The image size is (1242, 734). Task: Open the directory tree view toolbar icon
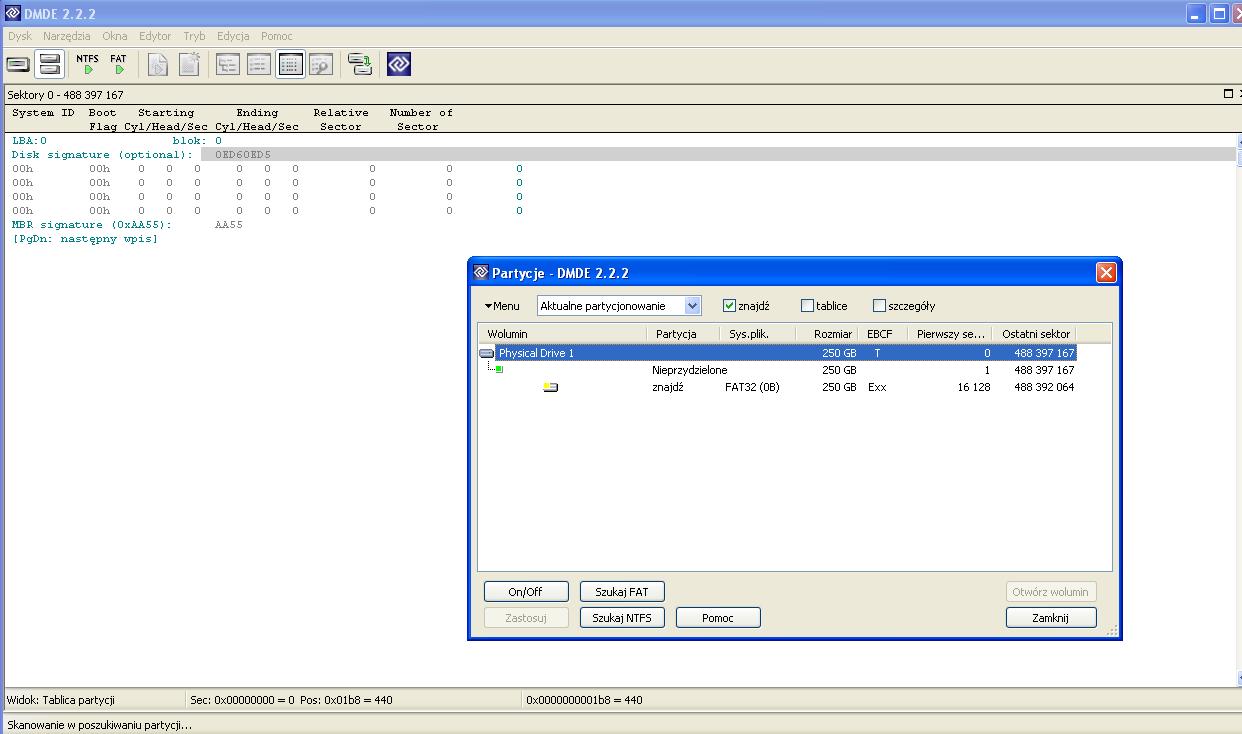pos(228,64)
